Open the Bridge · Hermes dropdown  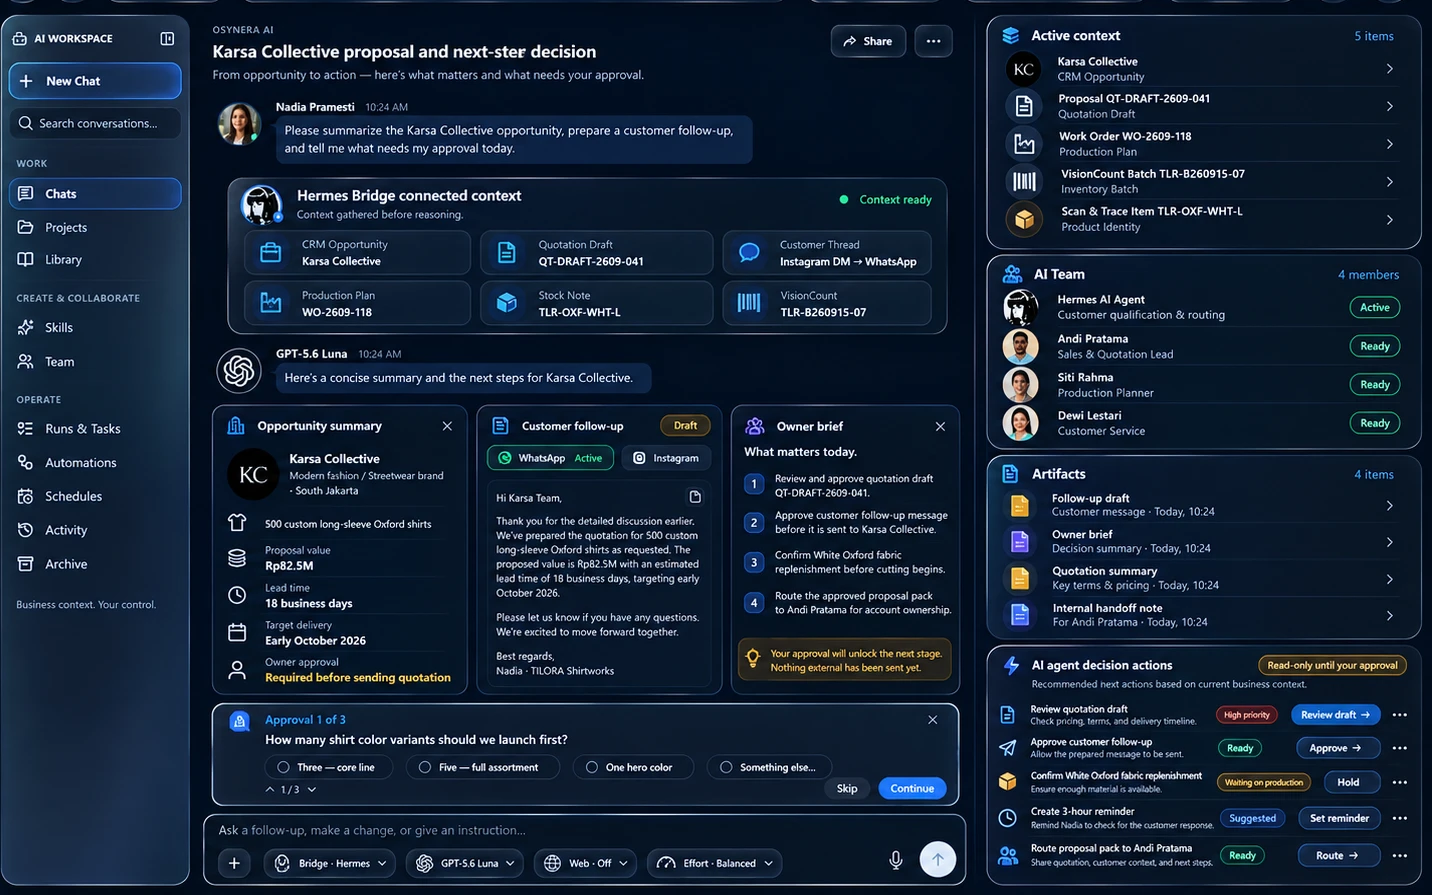pos(330,863)
